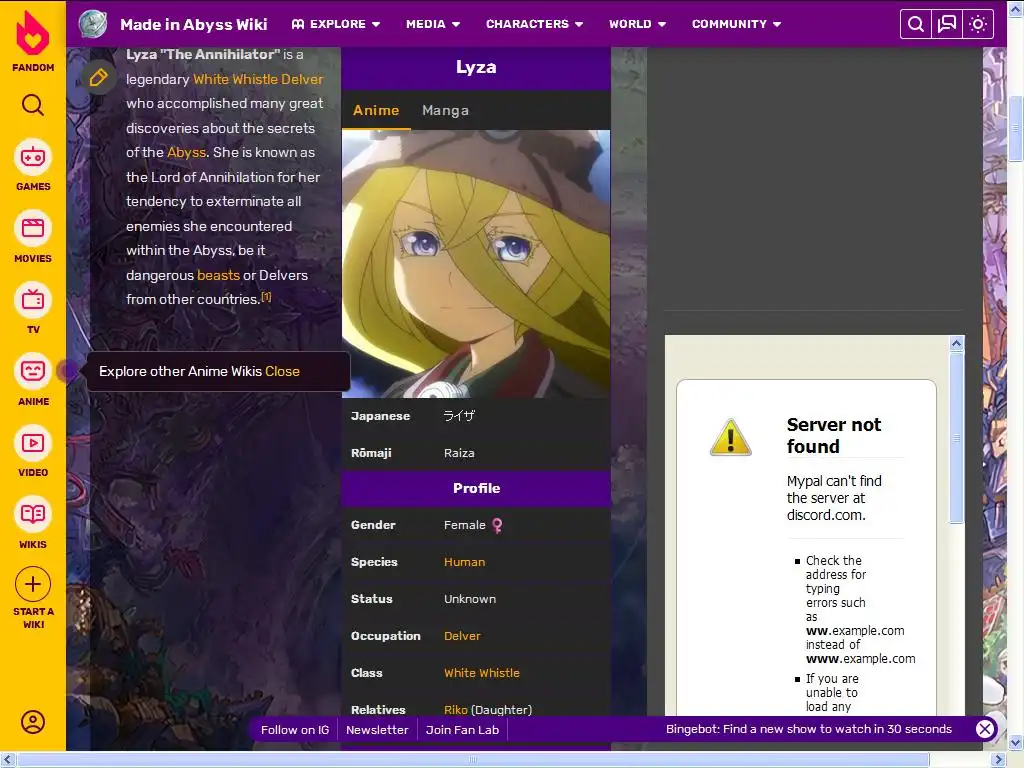The height and width of the screenshot is (768, 1024).
Task: Click the Status value 'Unknown'
Action: coord(470,599)
